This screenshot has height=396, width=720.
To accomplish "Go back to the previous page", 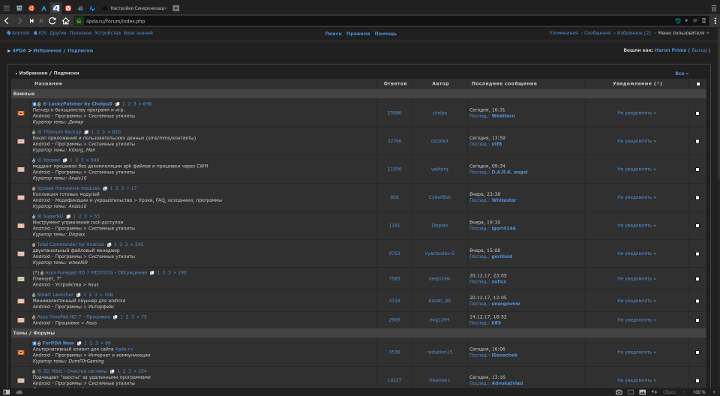I will [x=6, y=21].
